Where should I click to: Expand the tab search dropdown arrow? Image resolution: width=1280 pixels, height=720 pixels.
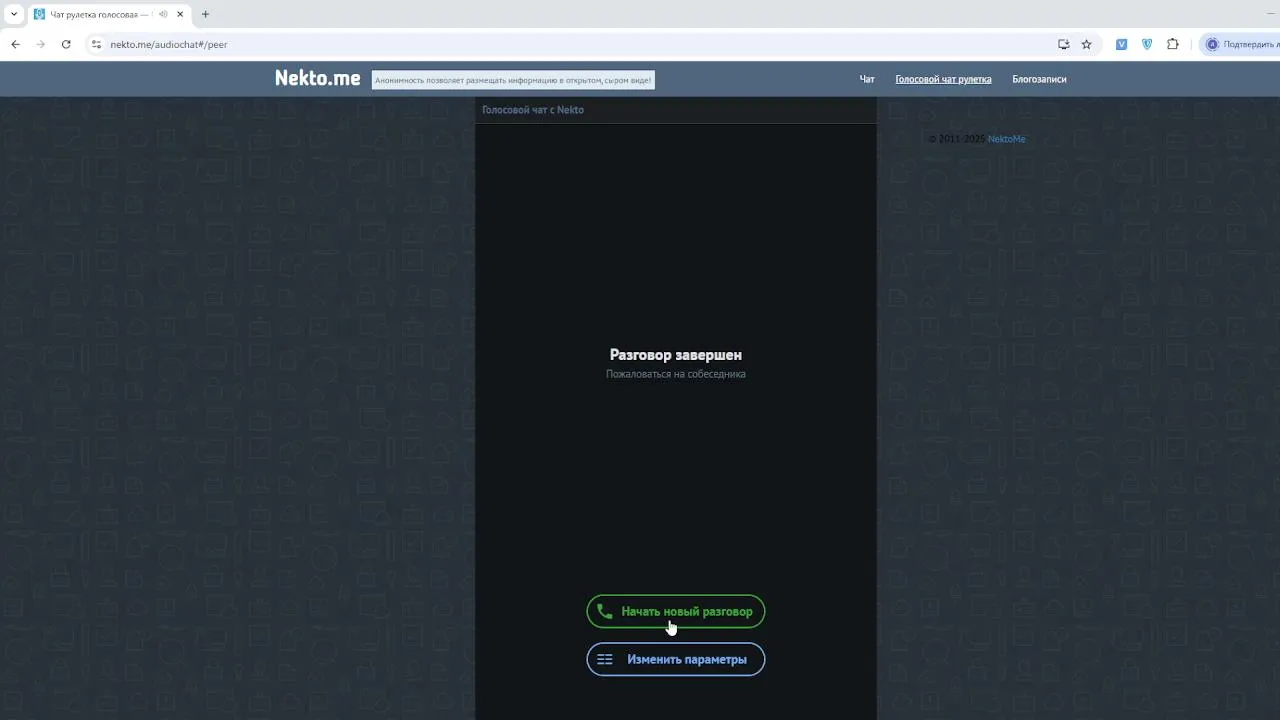13,14
